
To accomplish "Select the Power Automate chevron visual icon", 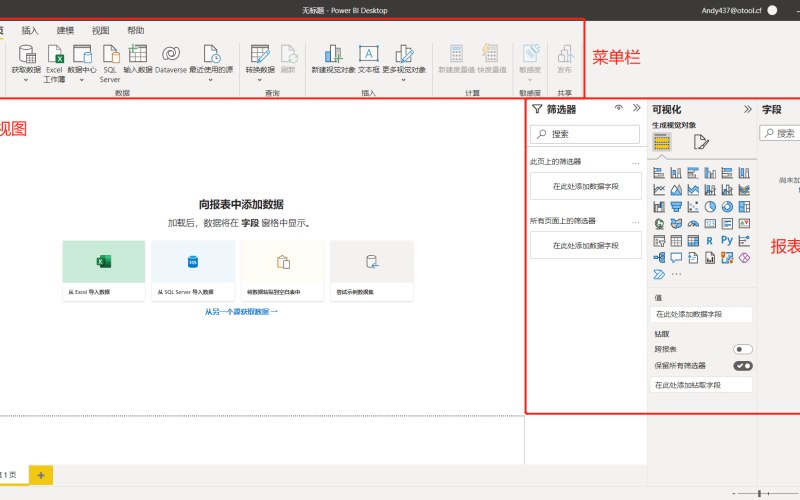I will click(659, 274).
